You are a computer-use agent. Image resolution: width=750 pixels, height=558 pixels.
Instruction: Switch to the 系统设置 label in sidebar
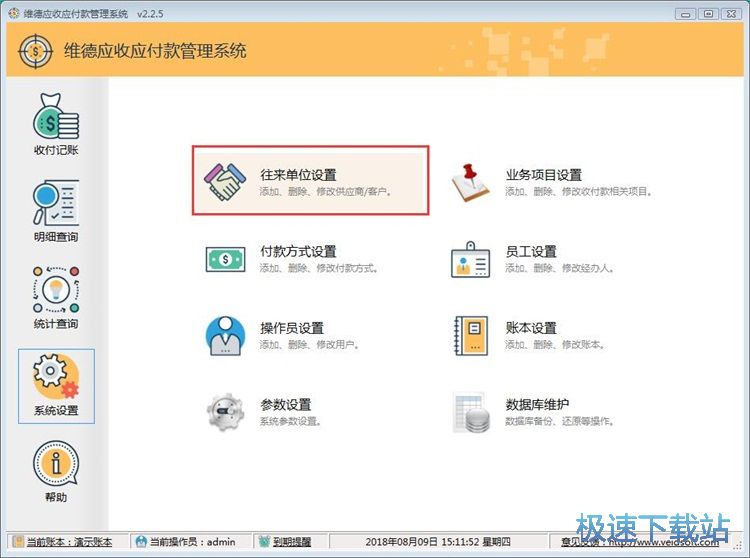coord(56,410)
